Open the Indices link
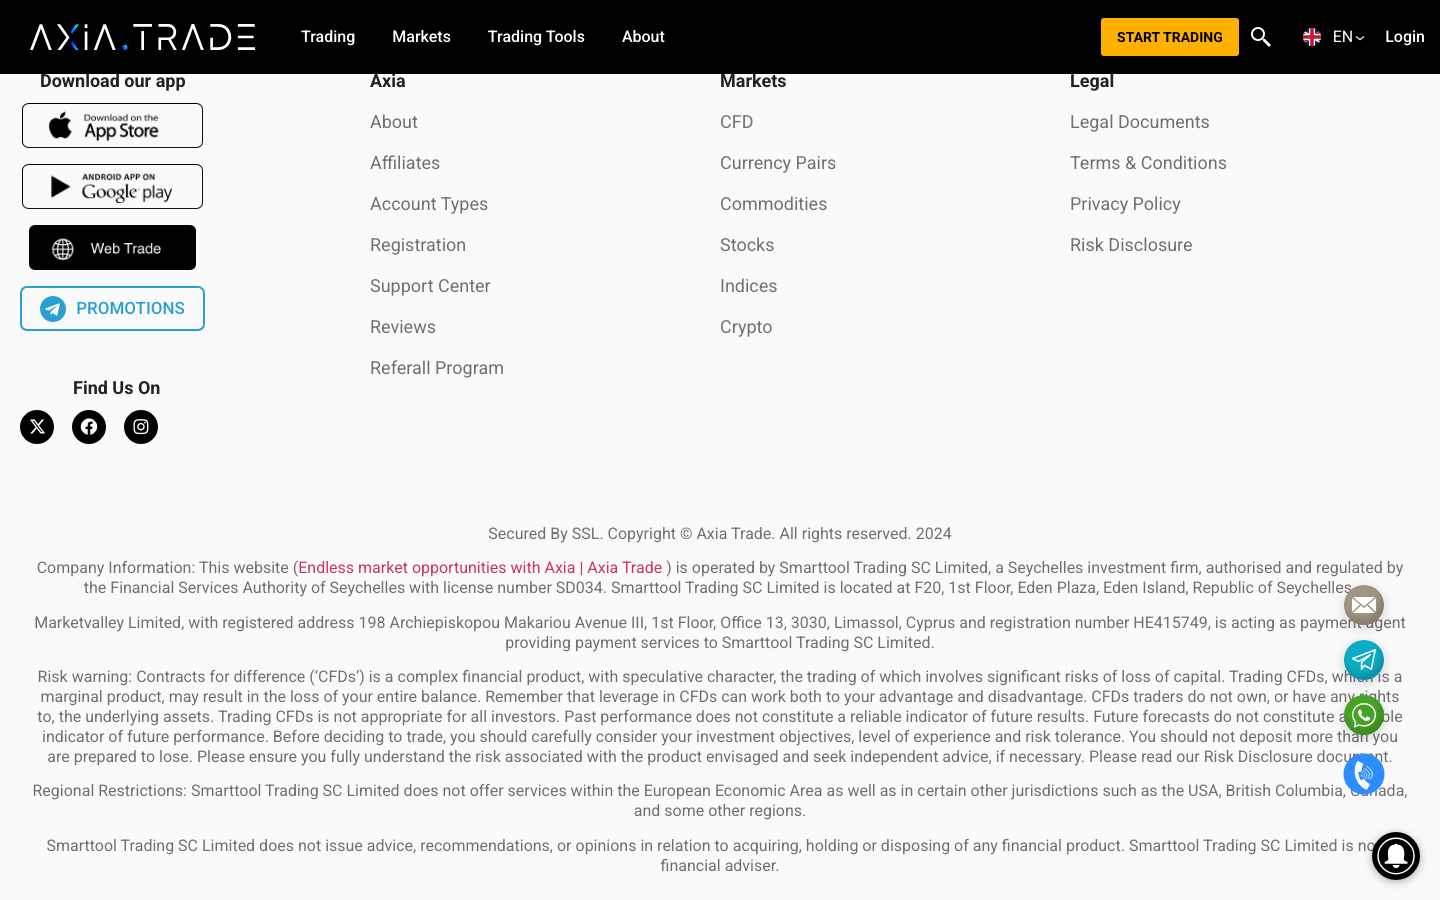Viewport: 1440px width, 900px height. click(x=749, y=286)
